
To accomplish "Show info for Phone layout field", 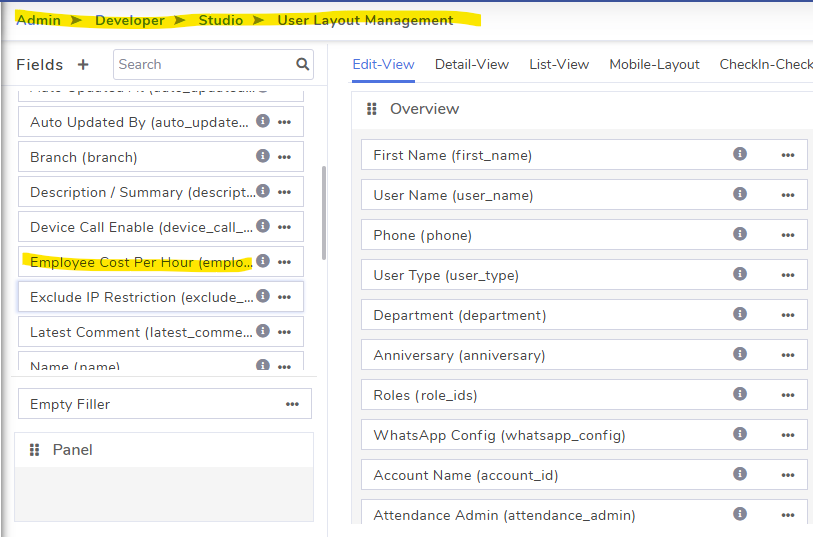I will [x=740, y=234].
